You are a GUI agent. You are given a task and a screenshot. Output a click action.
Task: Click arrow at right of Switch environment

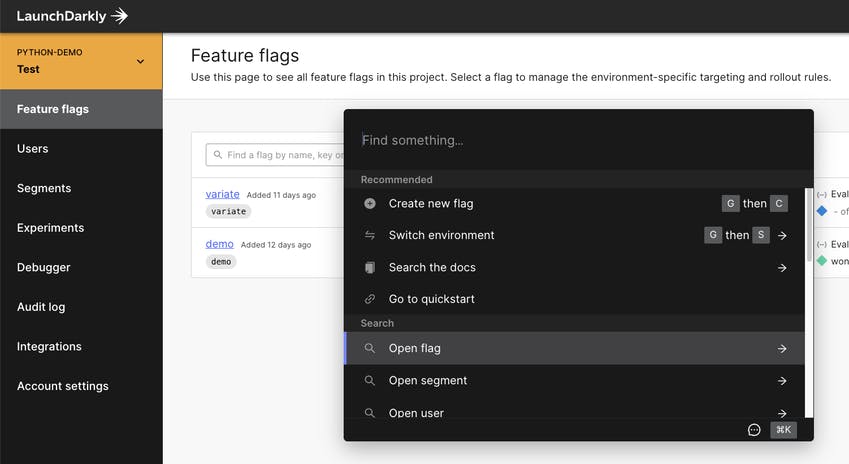click(x=782, y=236)
